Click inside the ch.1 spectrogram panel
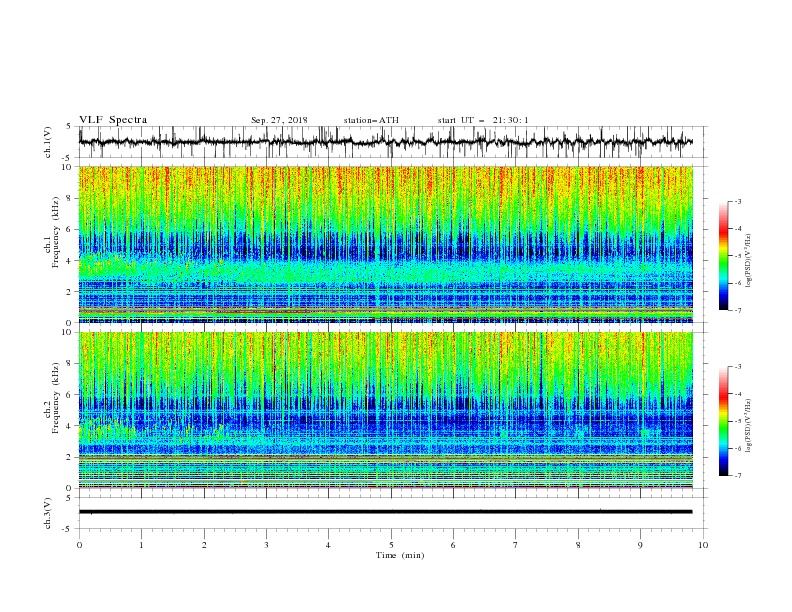The width and height of the screenshot is (792, 612). 385,244
